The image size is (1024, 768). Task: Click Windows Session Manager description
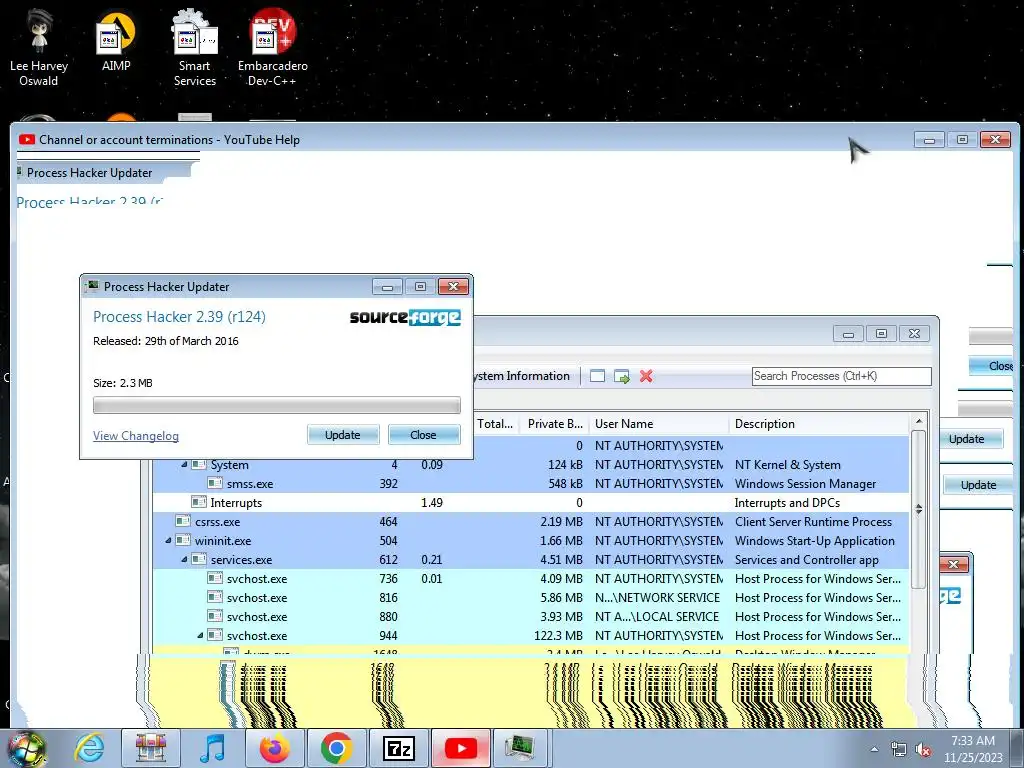(x=805, y=484)
